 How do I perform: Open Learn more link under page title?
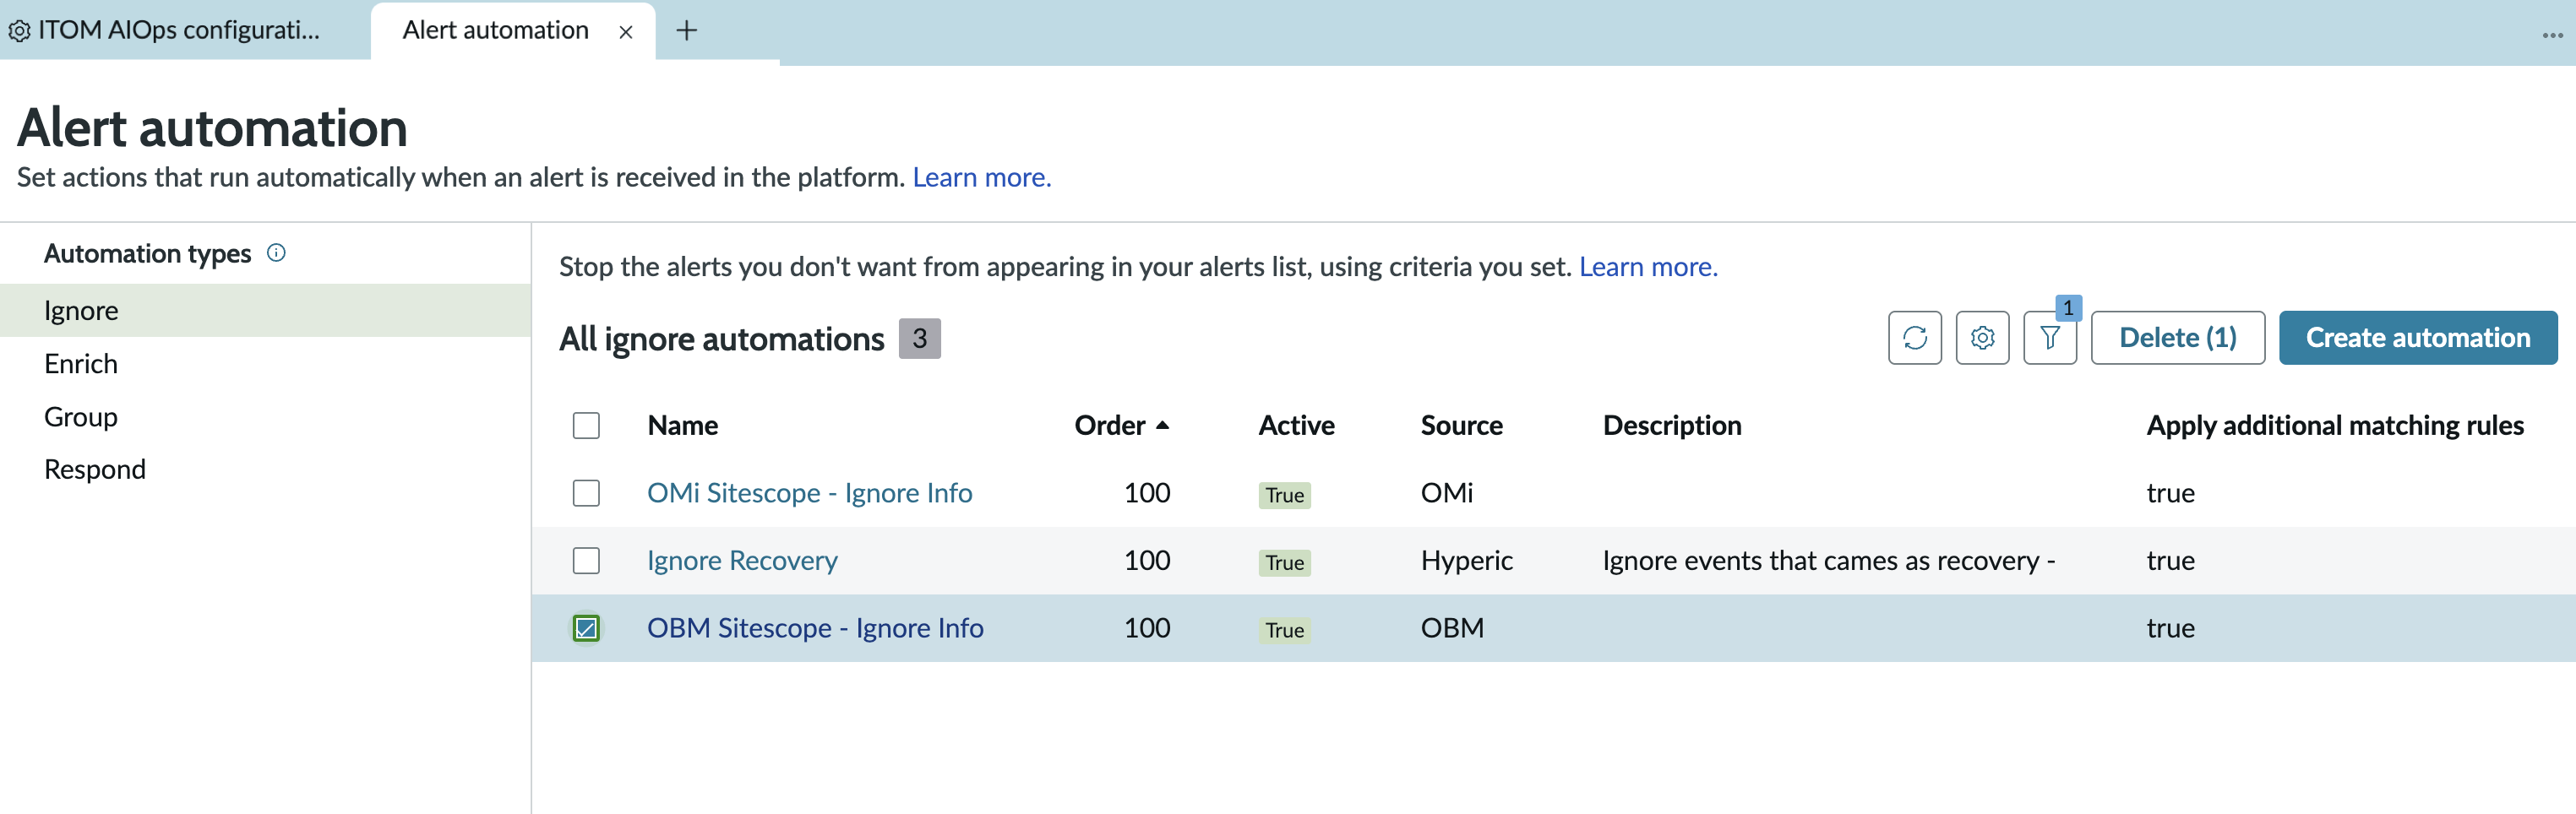pos(981,178)
